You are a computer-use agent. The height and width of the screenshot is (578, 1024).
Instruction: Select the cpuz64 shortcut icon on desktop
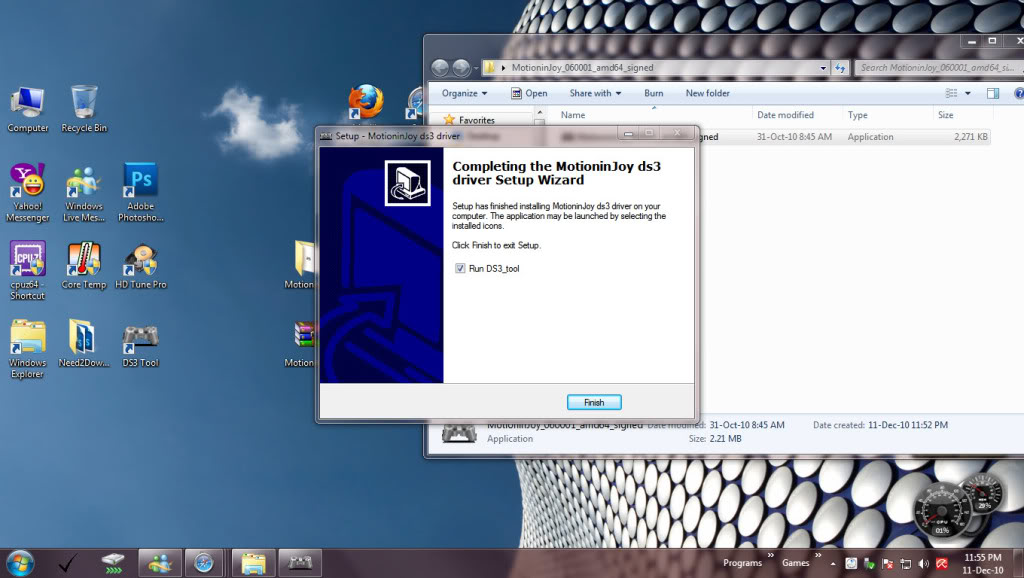click(27, 270)
